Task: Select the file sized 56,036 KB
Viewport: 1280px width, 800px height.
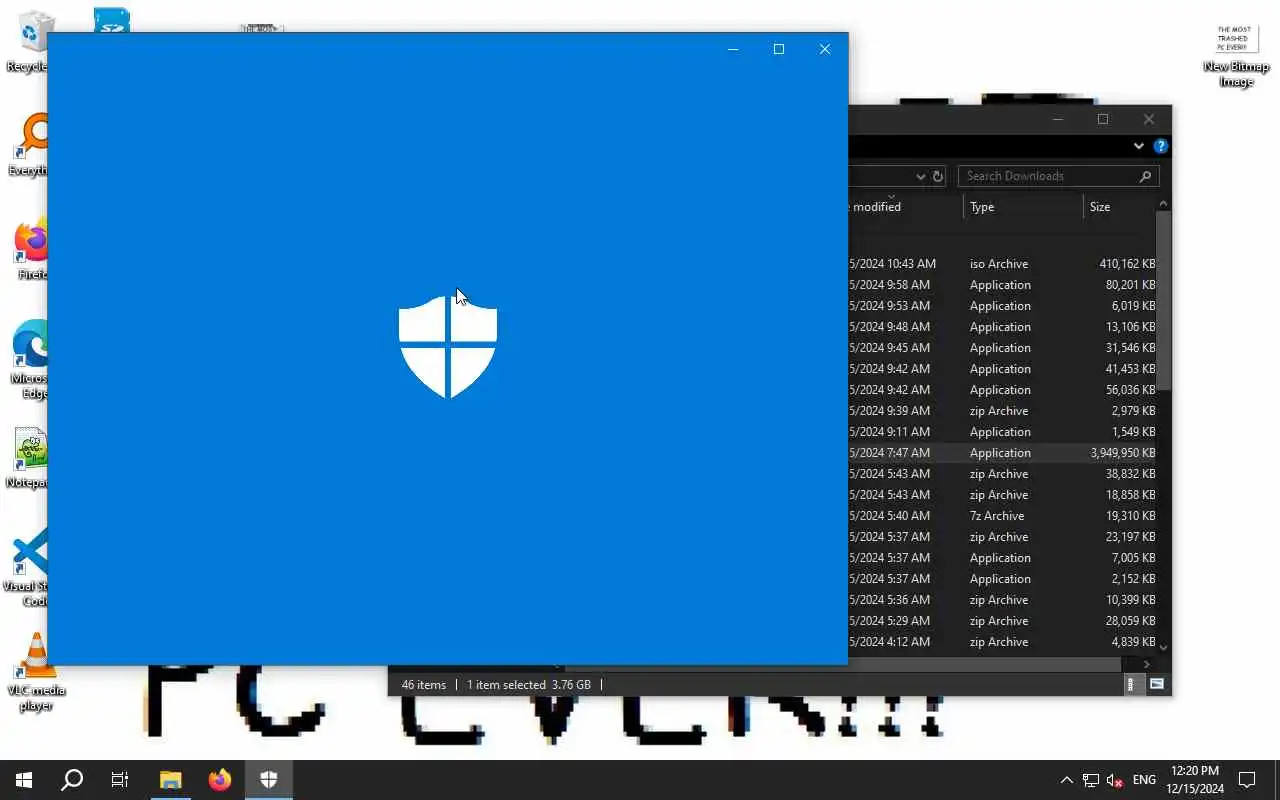Action: pos(1002,390)
